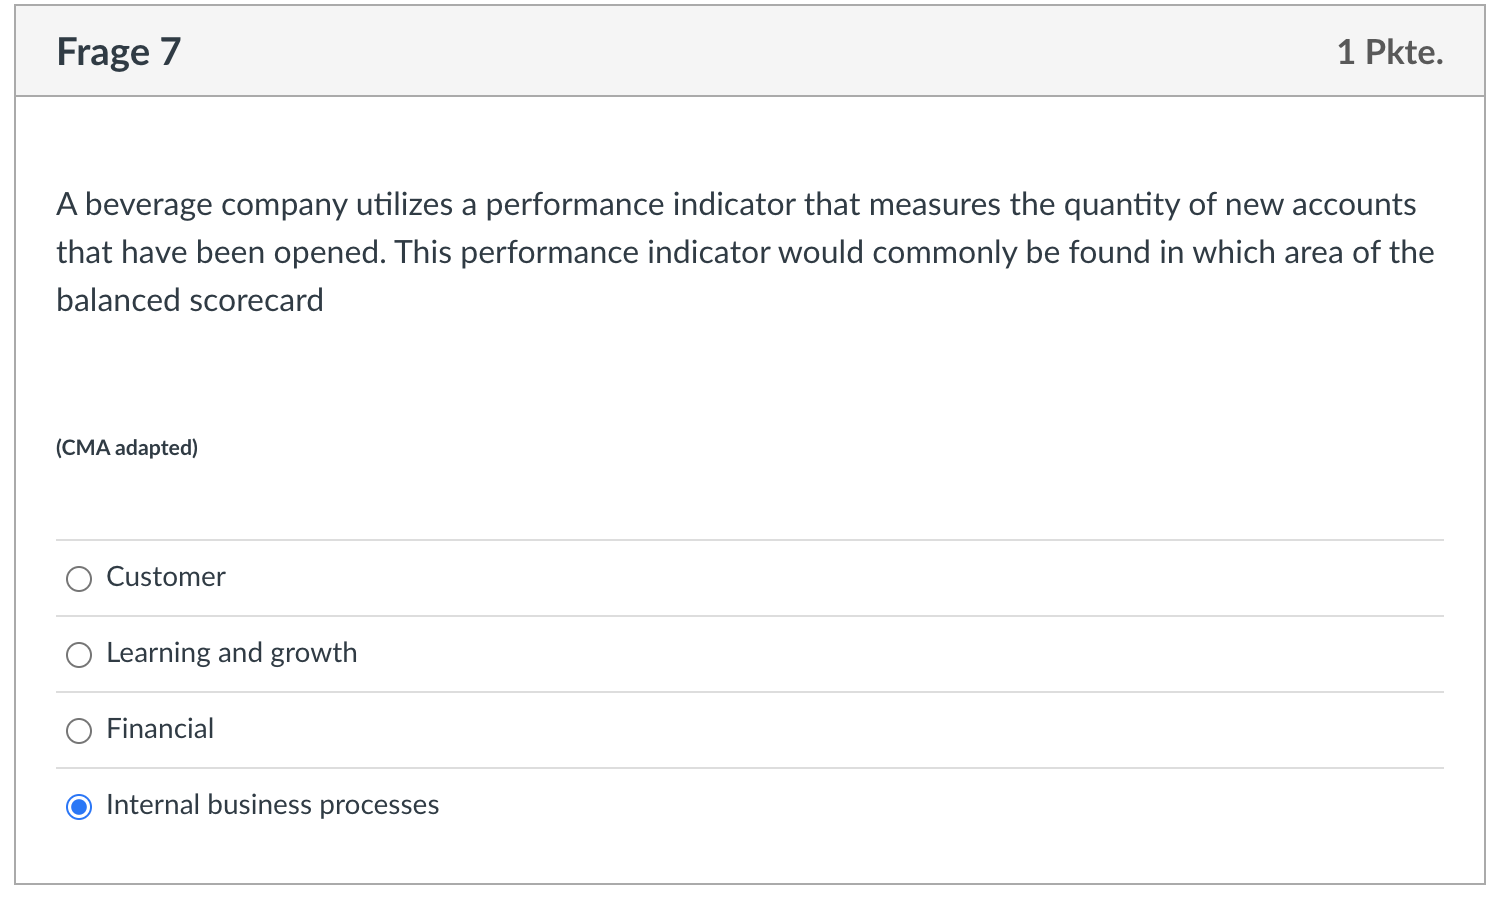Click the empty Financial radio circle
Image resolution: width=1500 pixels, height=906 pixels.
[x=79, y=731]
